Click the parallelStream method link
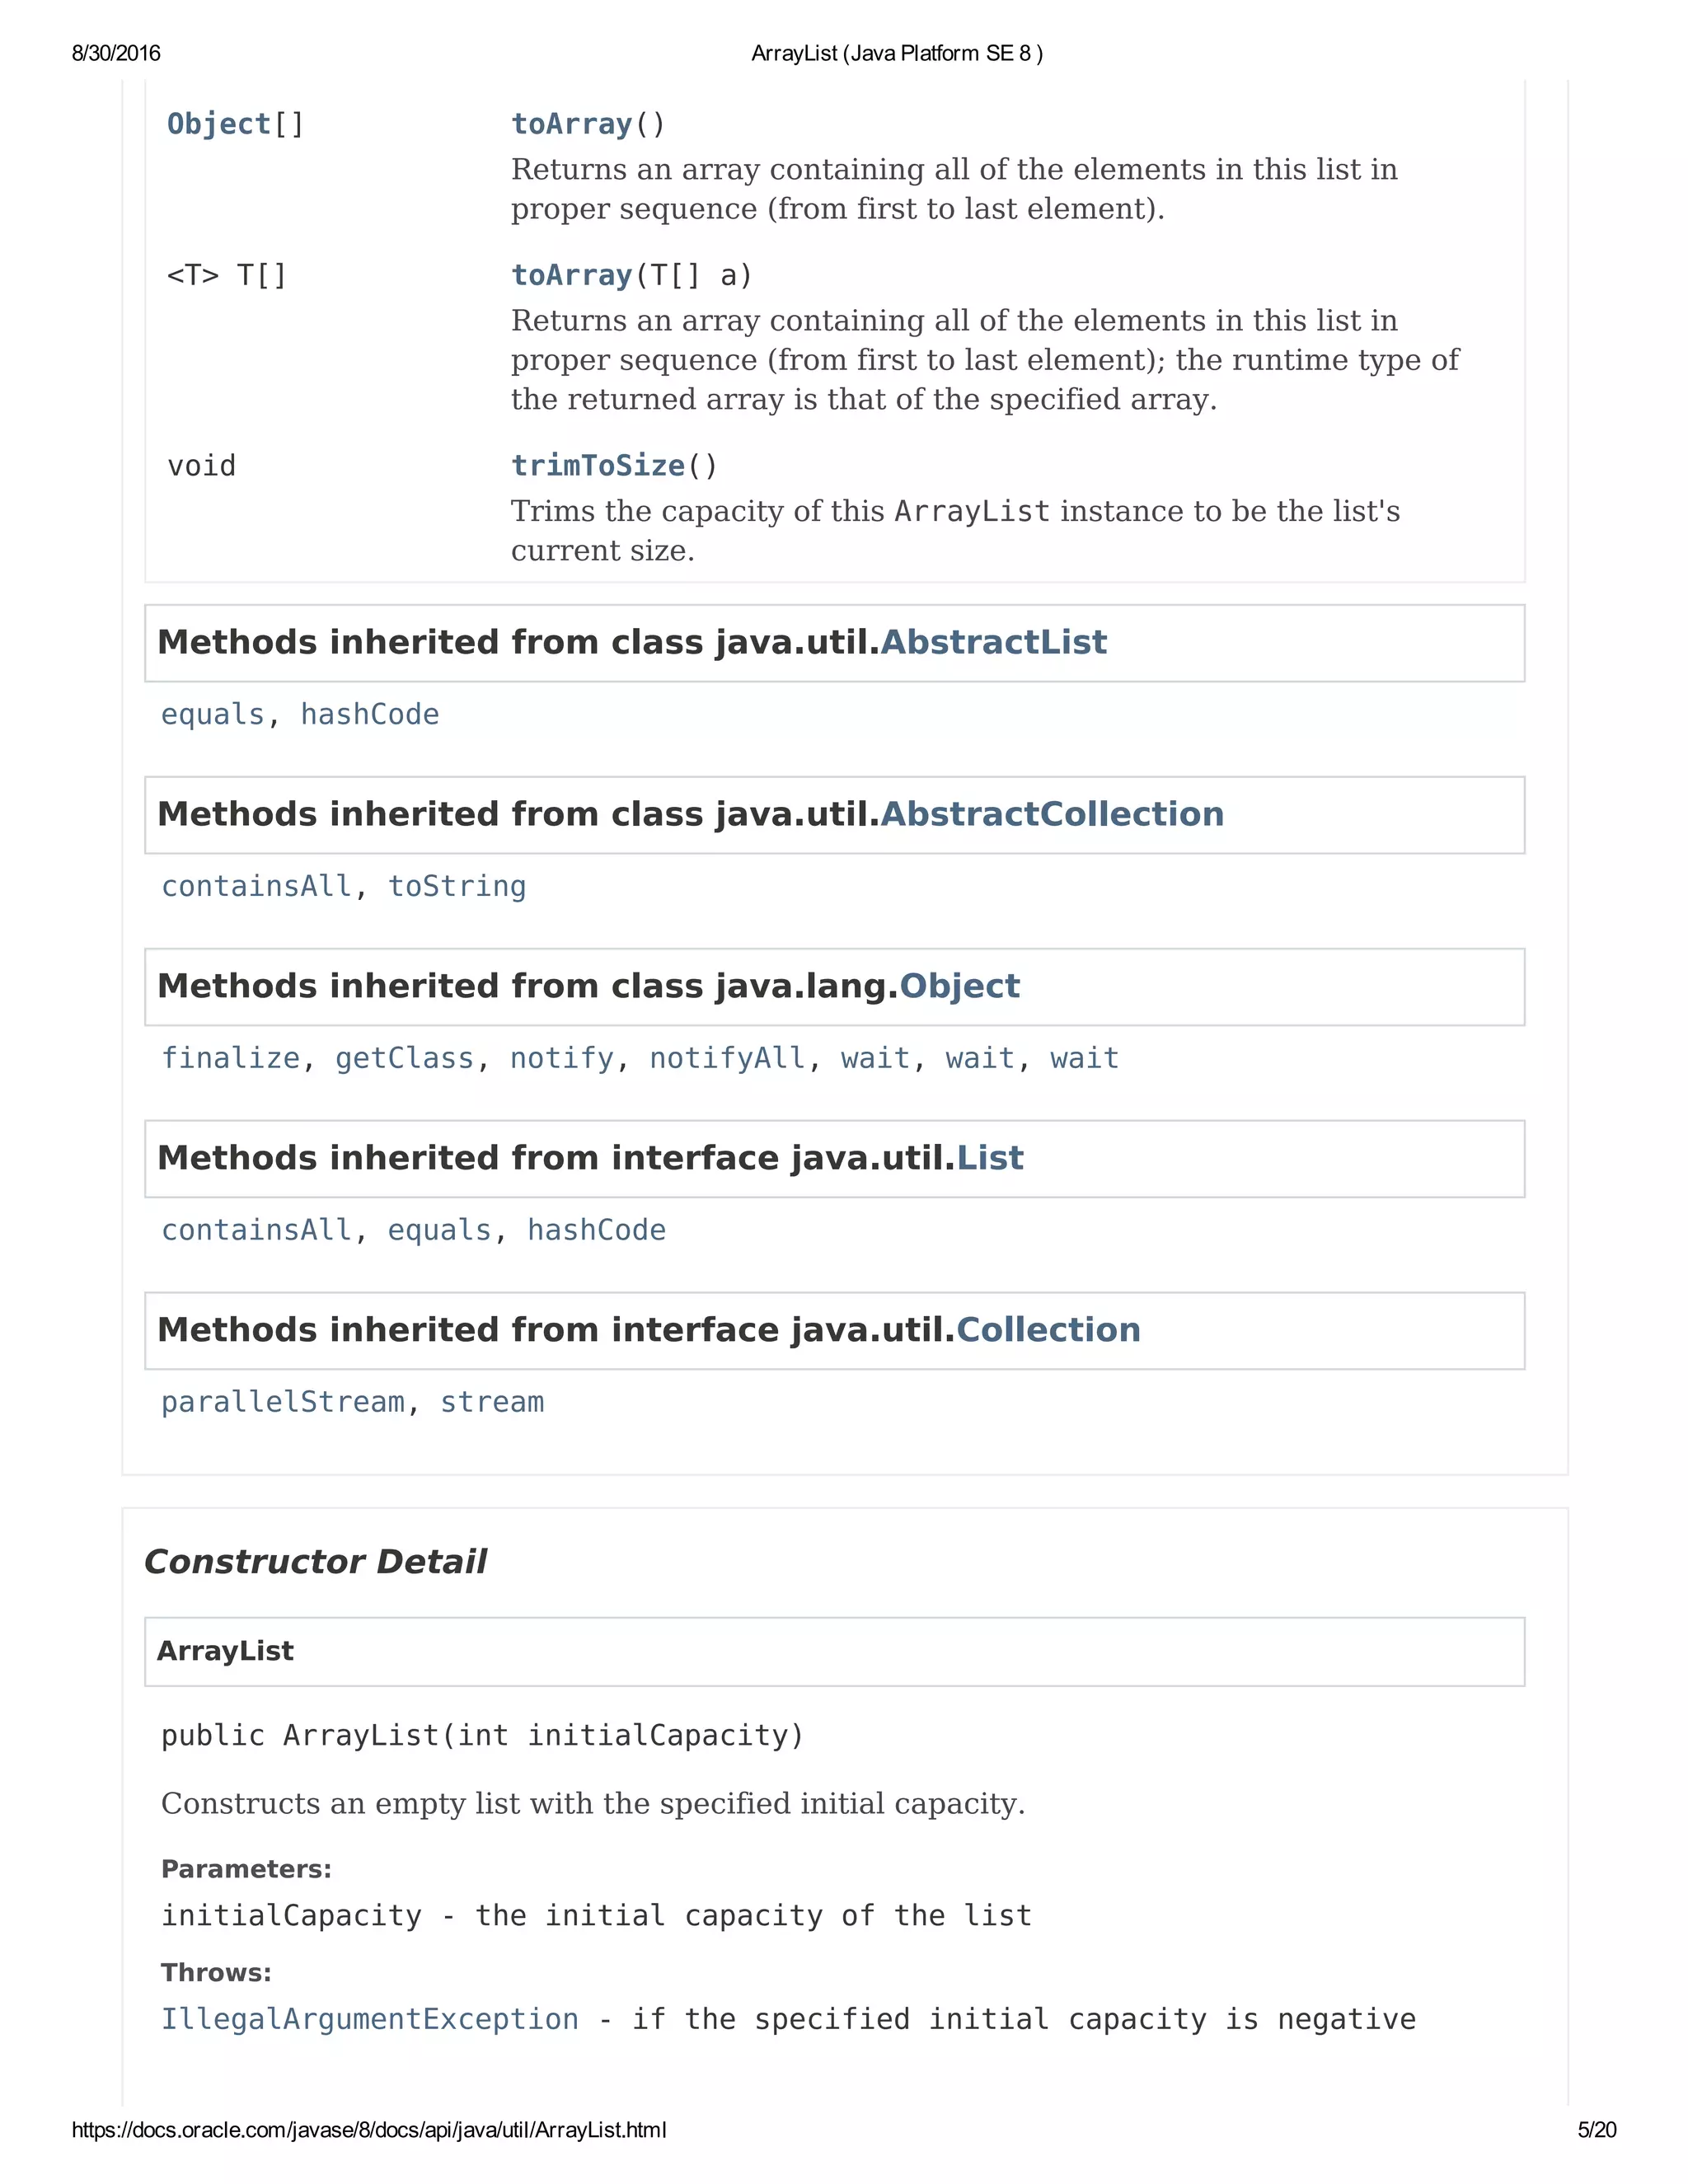Viewport: 1688px width, 2184px height. pyautogui.click(x=282, y=1403)
